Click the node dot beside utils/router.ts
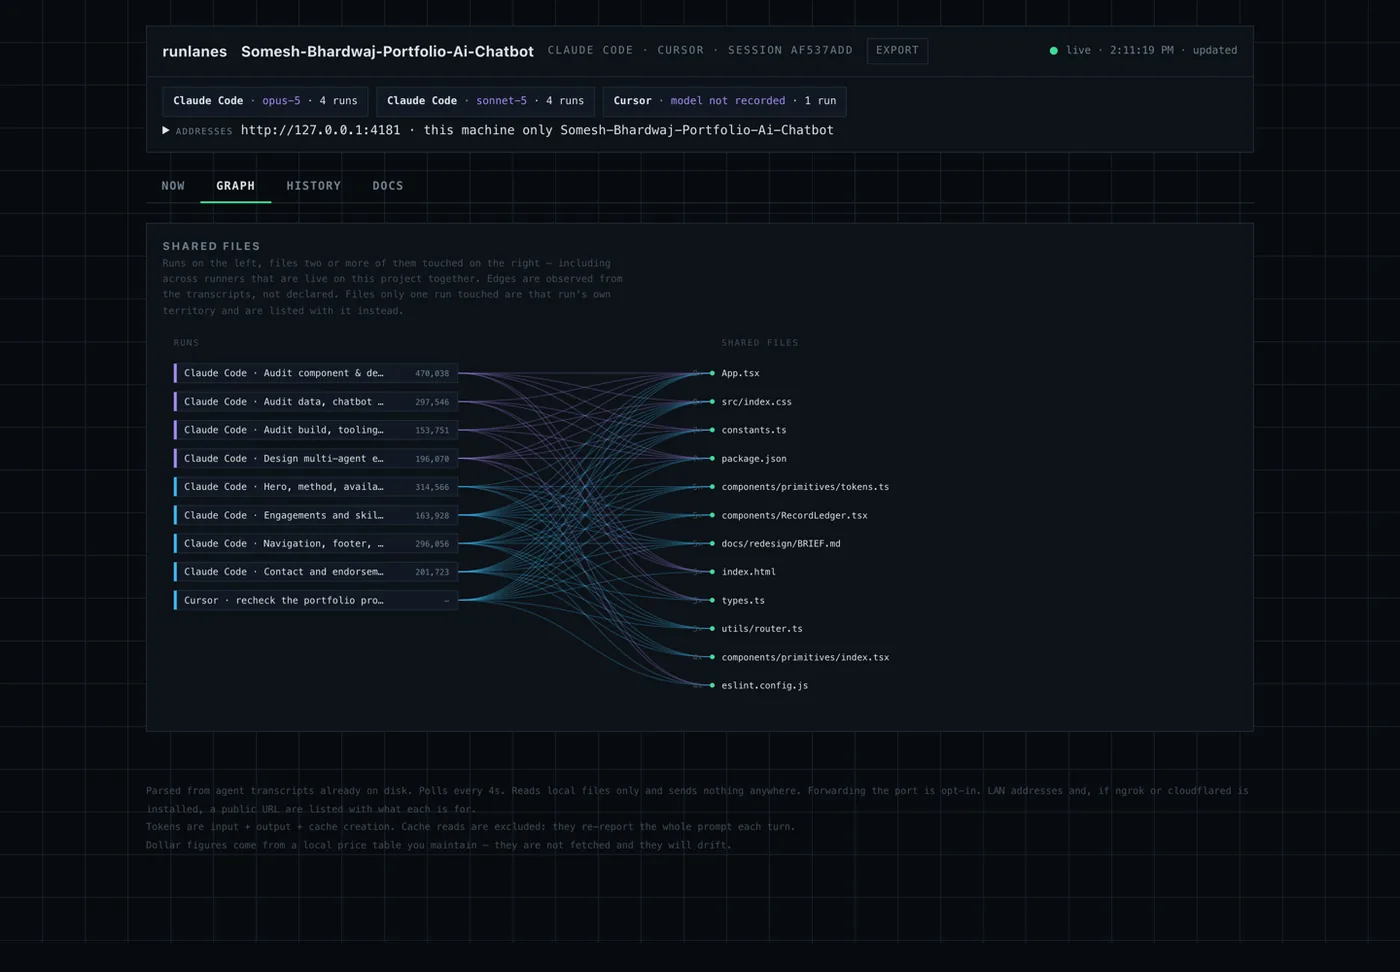Viewport: 1400px width, 972px height. pyautogui.click(x=712, y=629)
